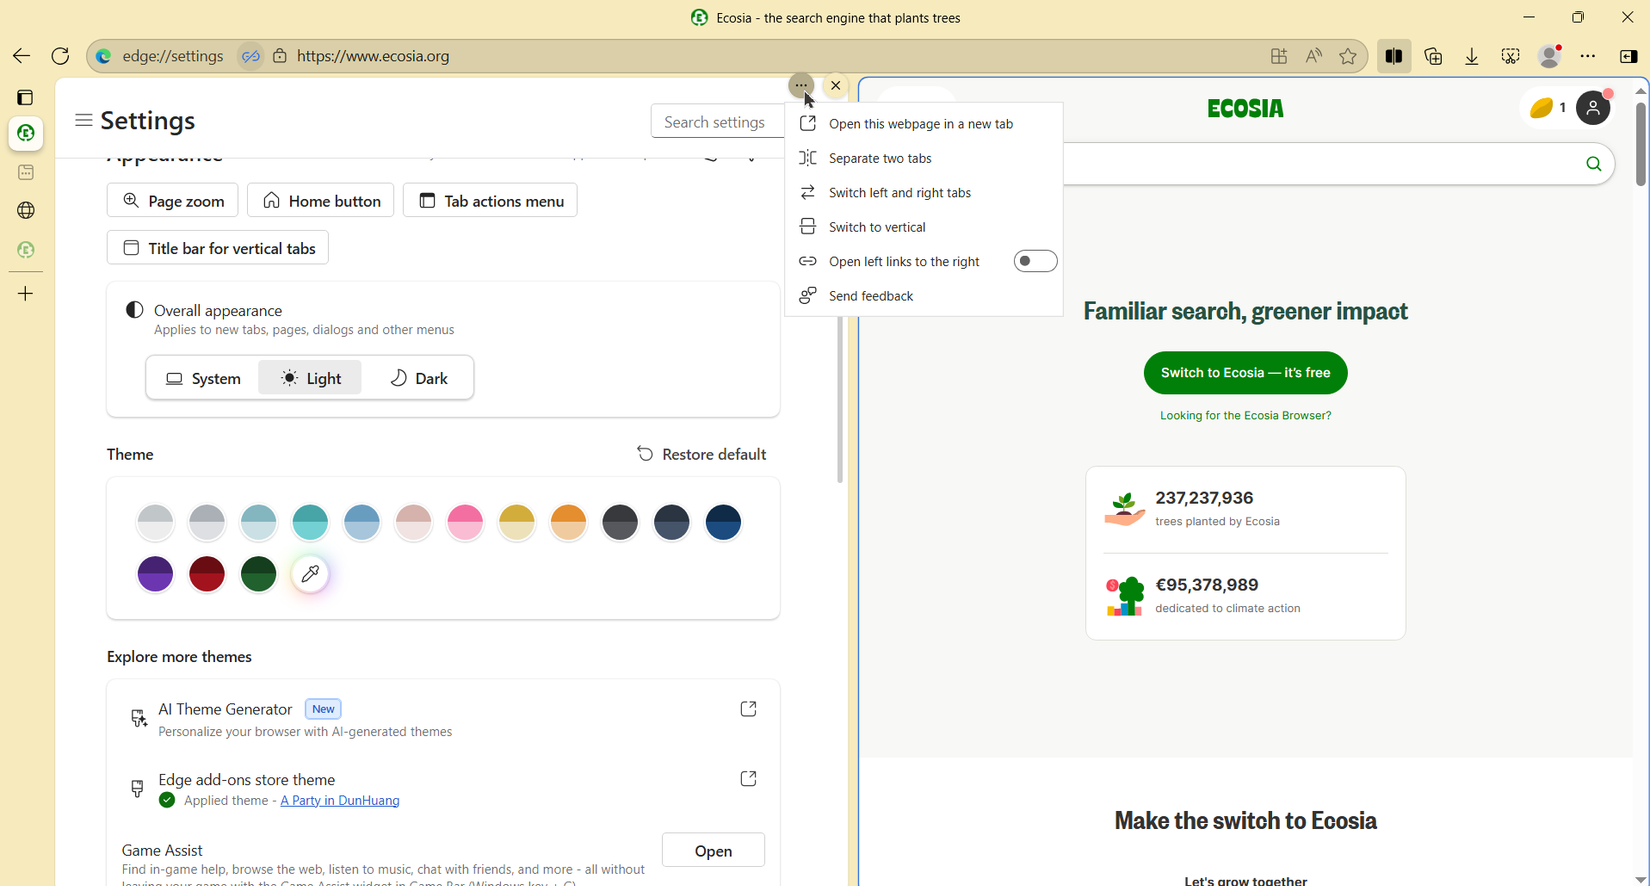Open Looking for the Ecosia Browser link
The width and height of the screenshot is (1650, 886).
tap(1245, 416)
